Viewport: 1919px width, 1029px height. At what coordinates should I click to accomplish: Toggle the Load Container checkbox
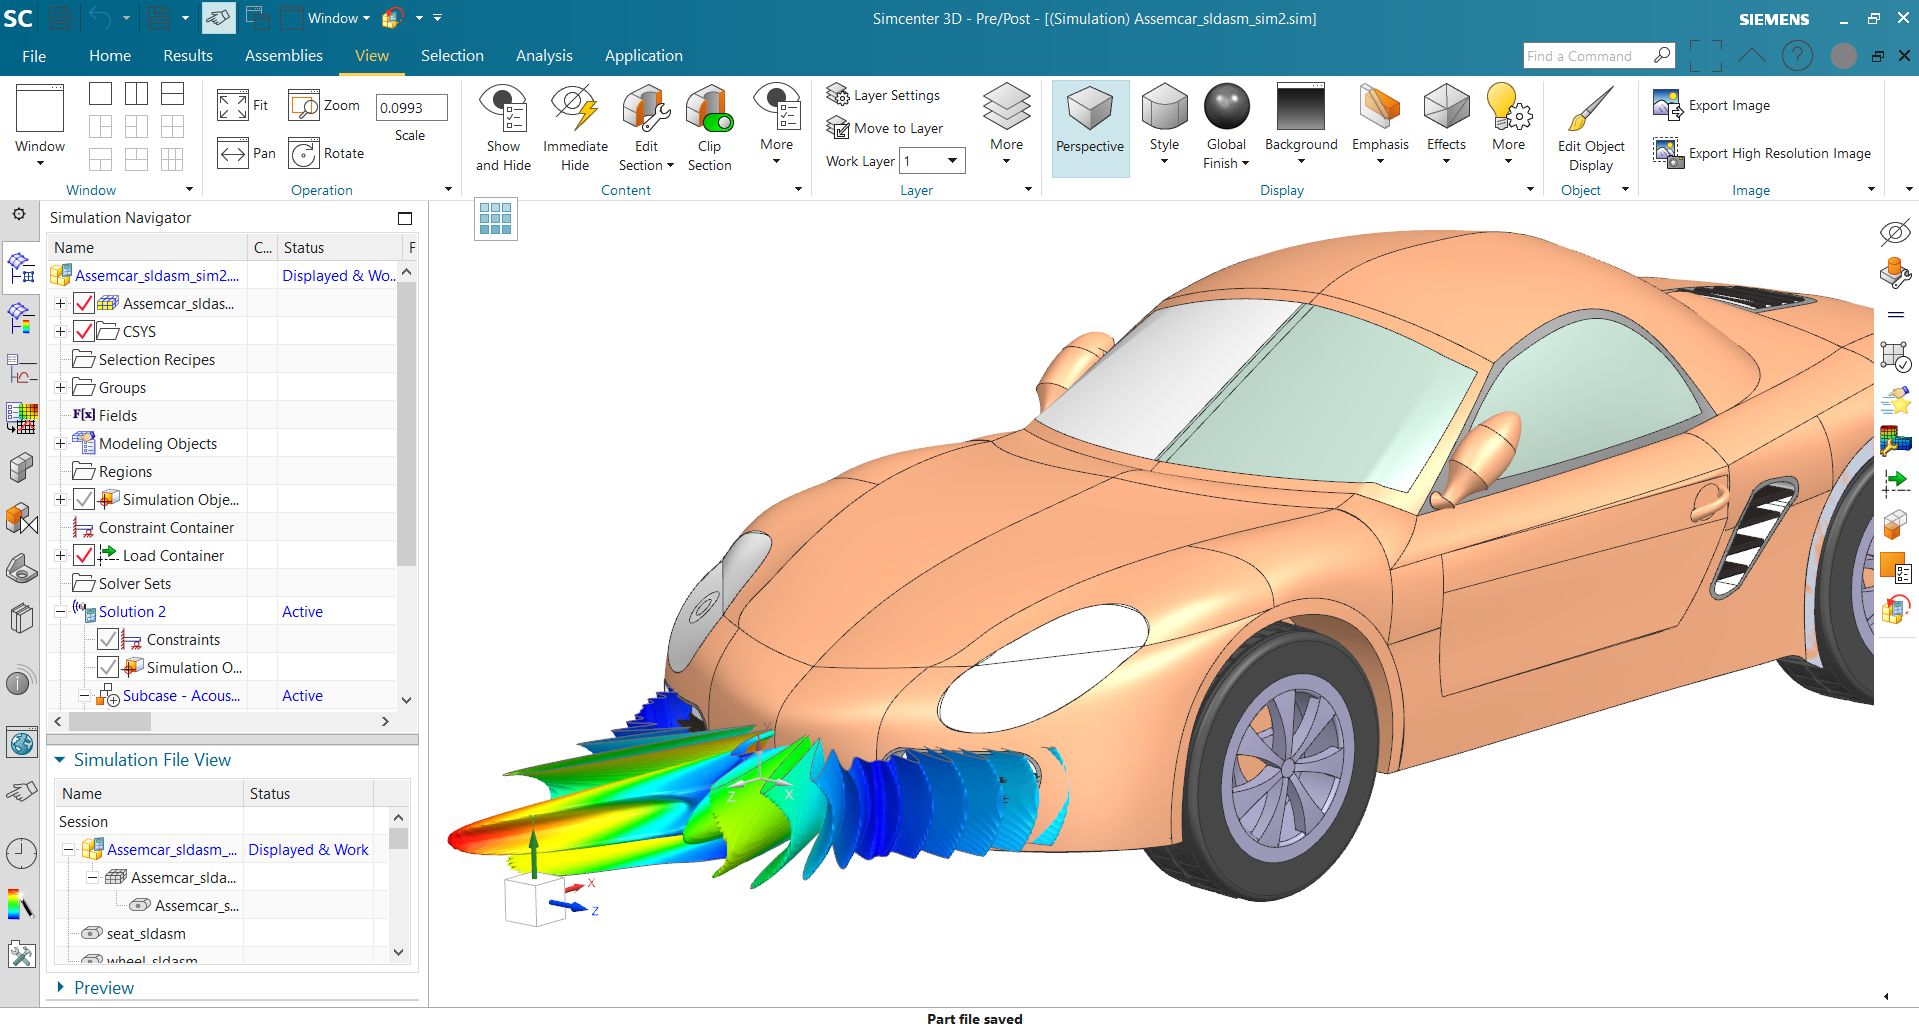[84, 555]
